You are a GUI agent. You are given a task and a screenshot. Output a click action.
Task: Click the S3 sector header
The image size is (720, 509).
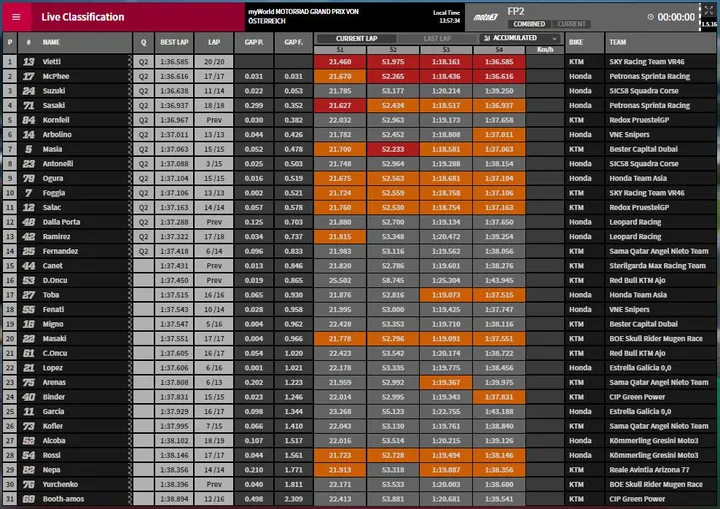[446, 50]
